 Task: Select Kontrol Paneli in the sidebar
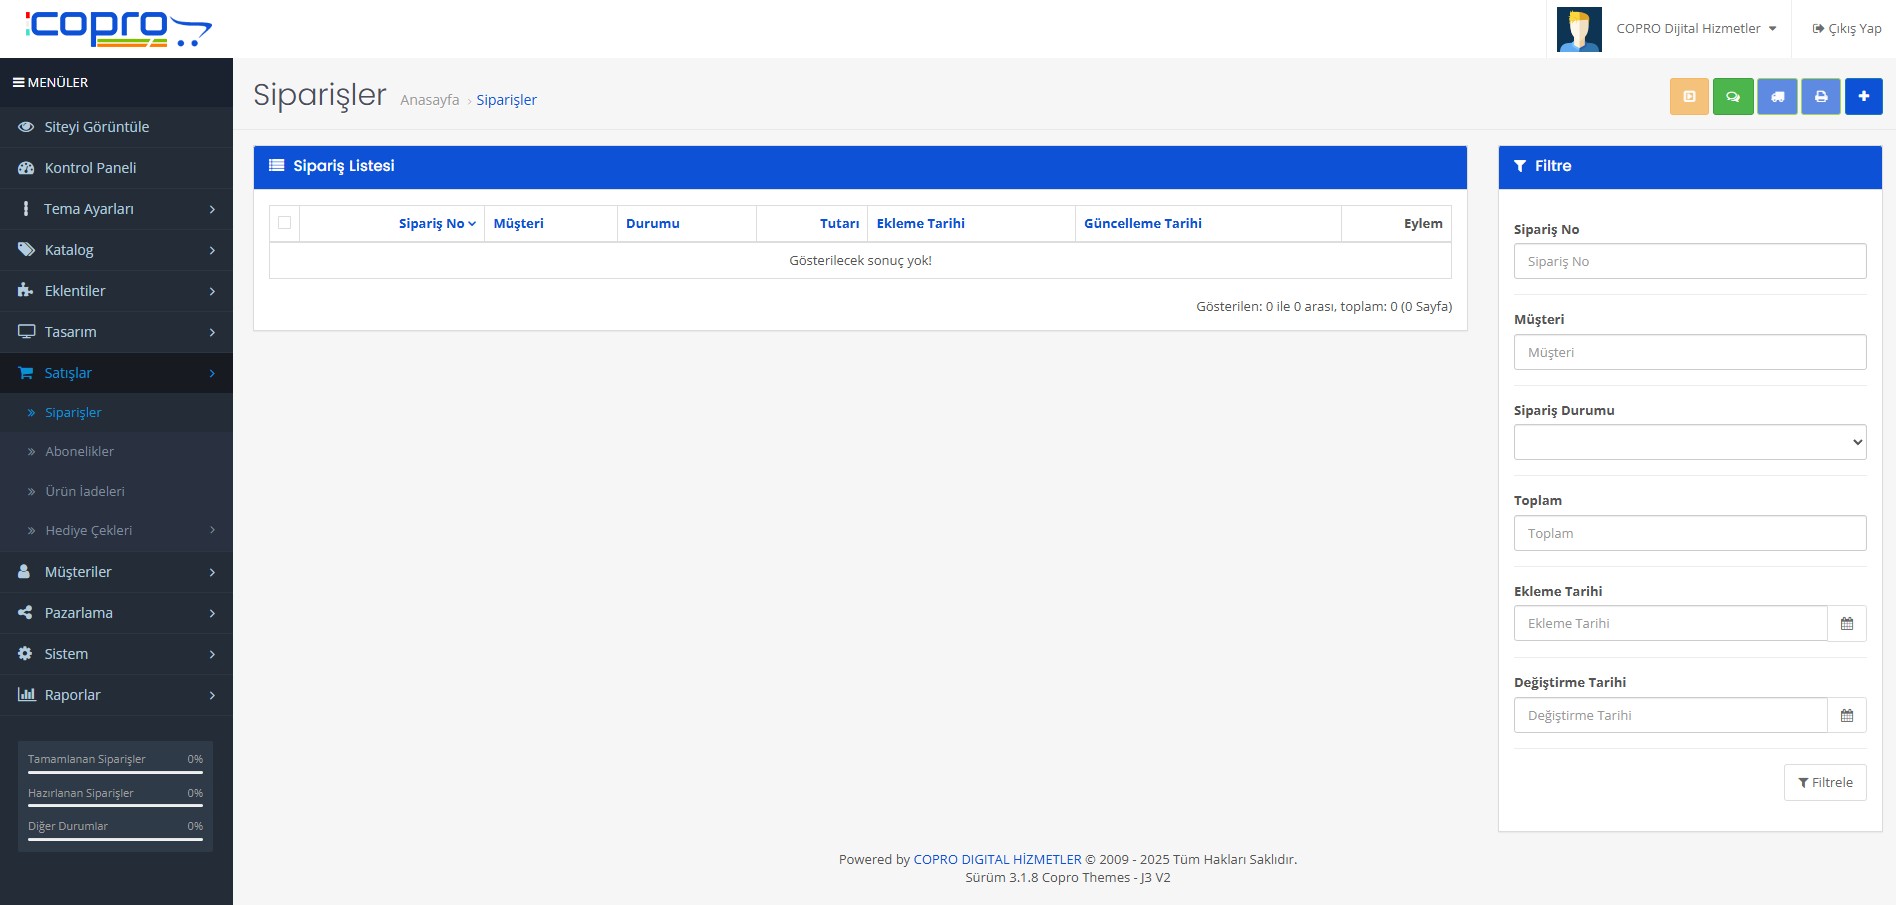[90, 168]
